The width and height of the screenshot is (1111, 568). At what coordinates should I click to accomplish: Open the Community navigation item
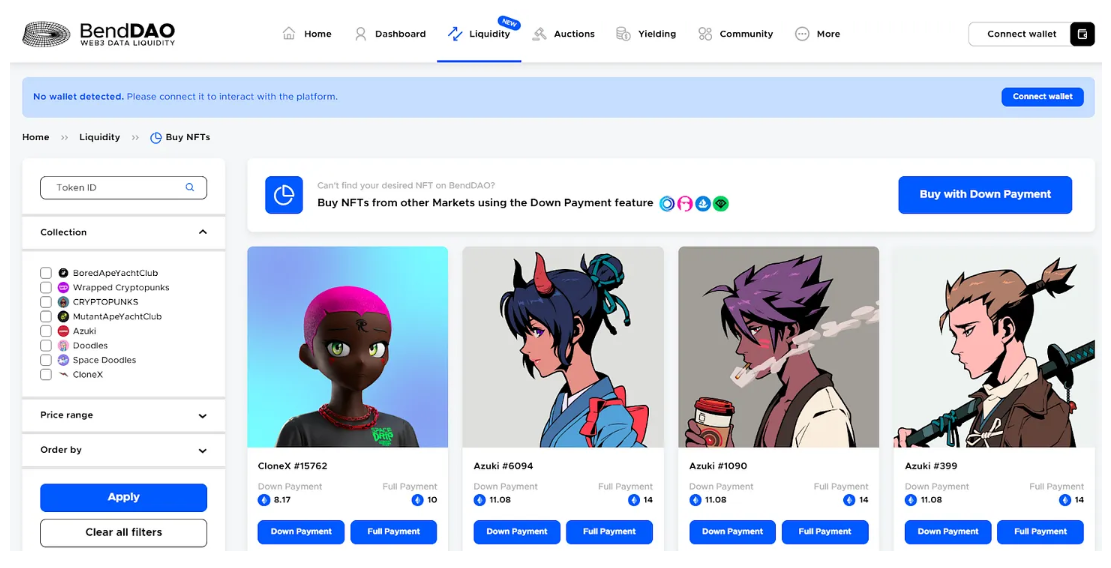[735, 33]
